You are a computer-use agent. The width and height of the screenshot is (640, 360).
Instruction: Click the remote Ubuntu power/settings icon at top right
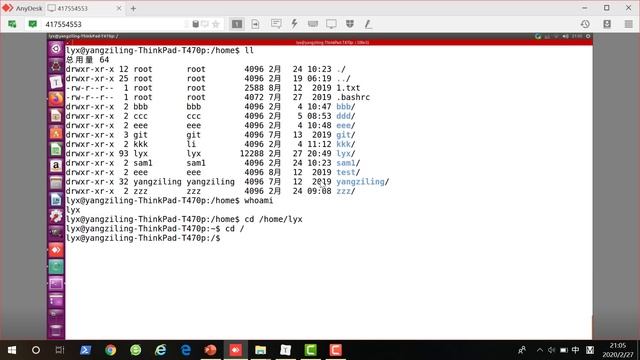pos(588,36)
